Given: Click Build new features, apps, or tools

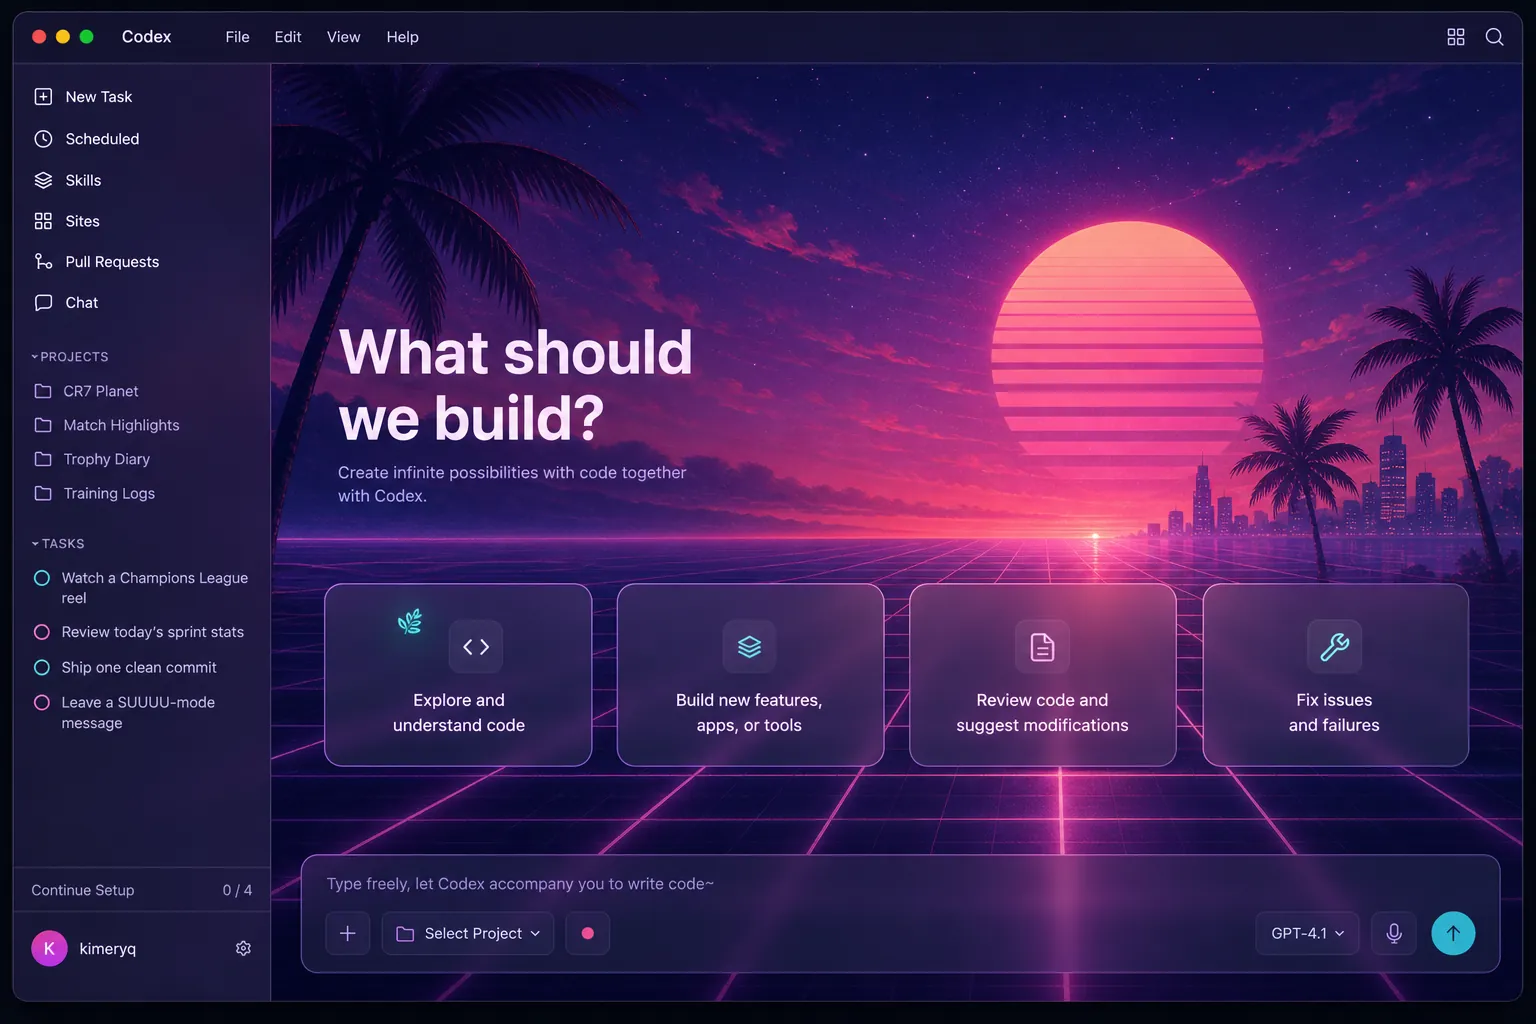Looking at the screenshot, I should [x=750, y=675].
